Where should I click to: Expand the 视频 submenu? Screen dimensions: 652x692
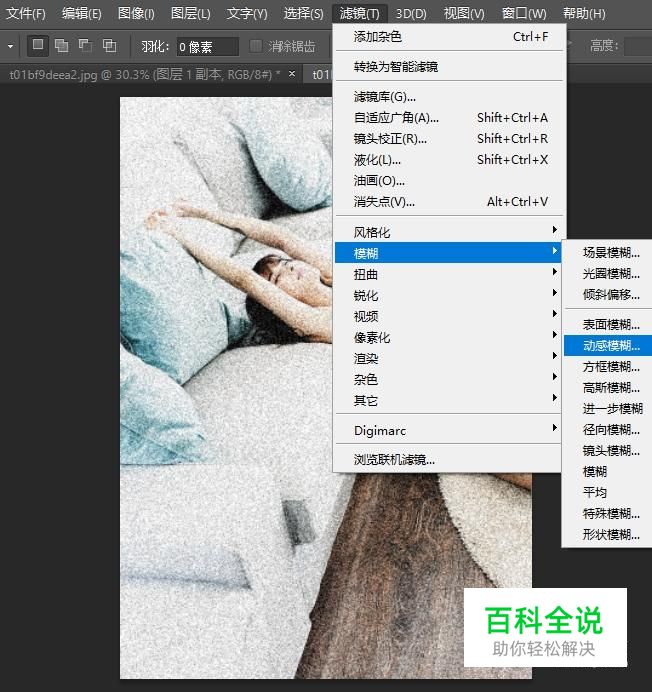(448, 316)
